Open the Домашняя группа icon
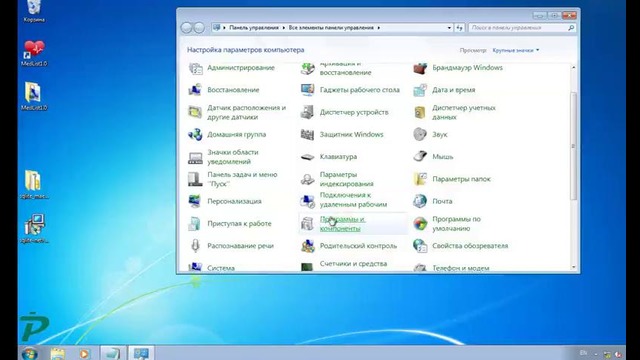The width and height of the screenshot is (640, 360). (195, 134)
